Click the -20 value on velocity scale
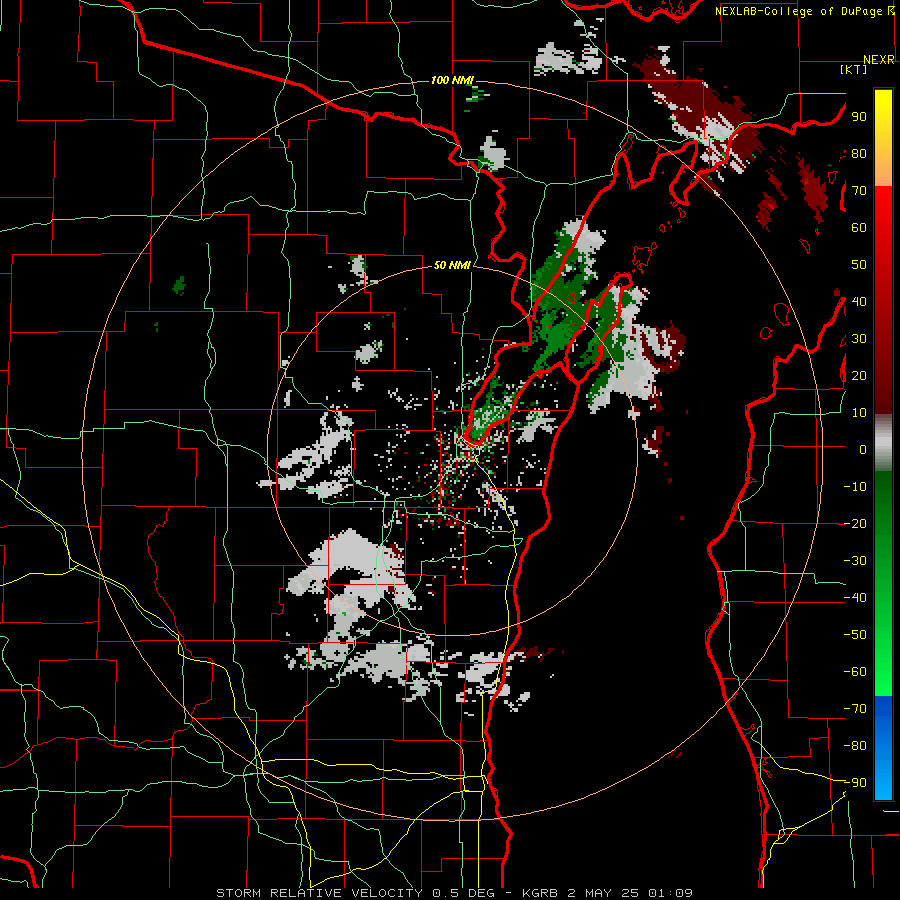This screenshot has height=900, width=900. tap(855, 523)
